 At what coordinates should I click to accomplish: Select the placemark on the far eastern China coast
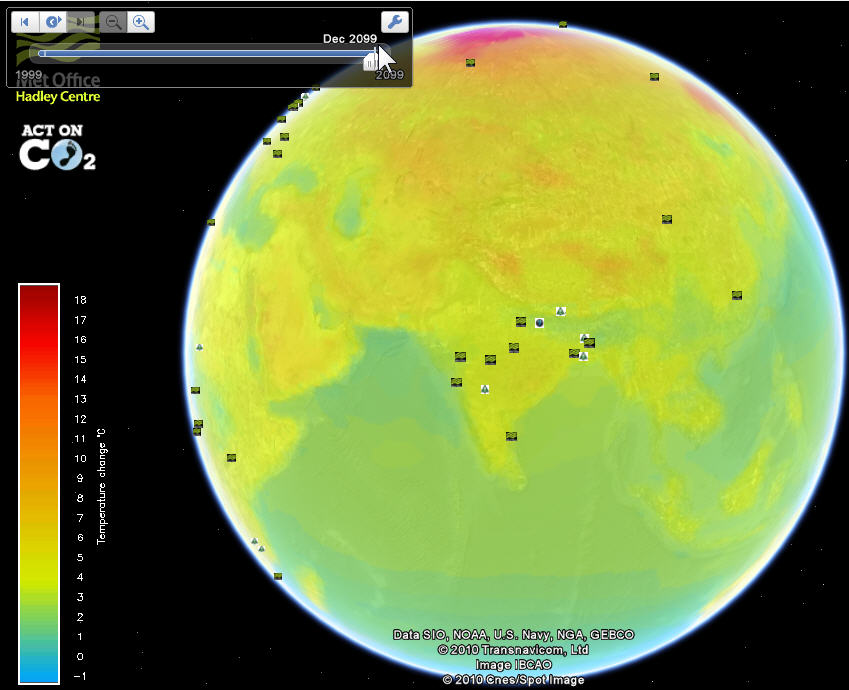(x=737, y=295)
